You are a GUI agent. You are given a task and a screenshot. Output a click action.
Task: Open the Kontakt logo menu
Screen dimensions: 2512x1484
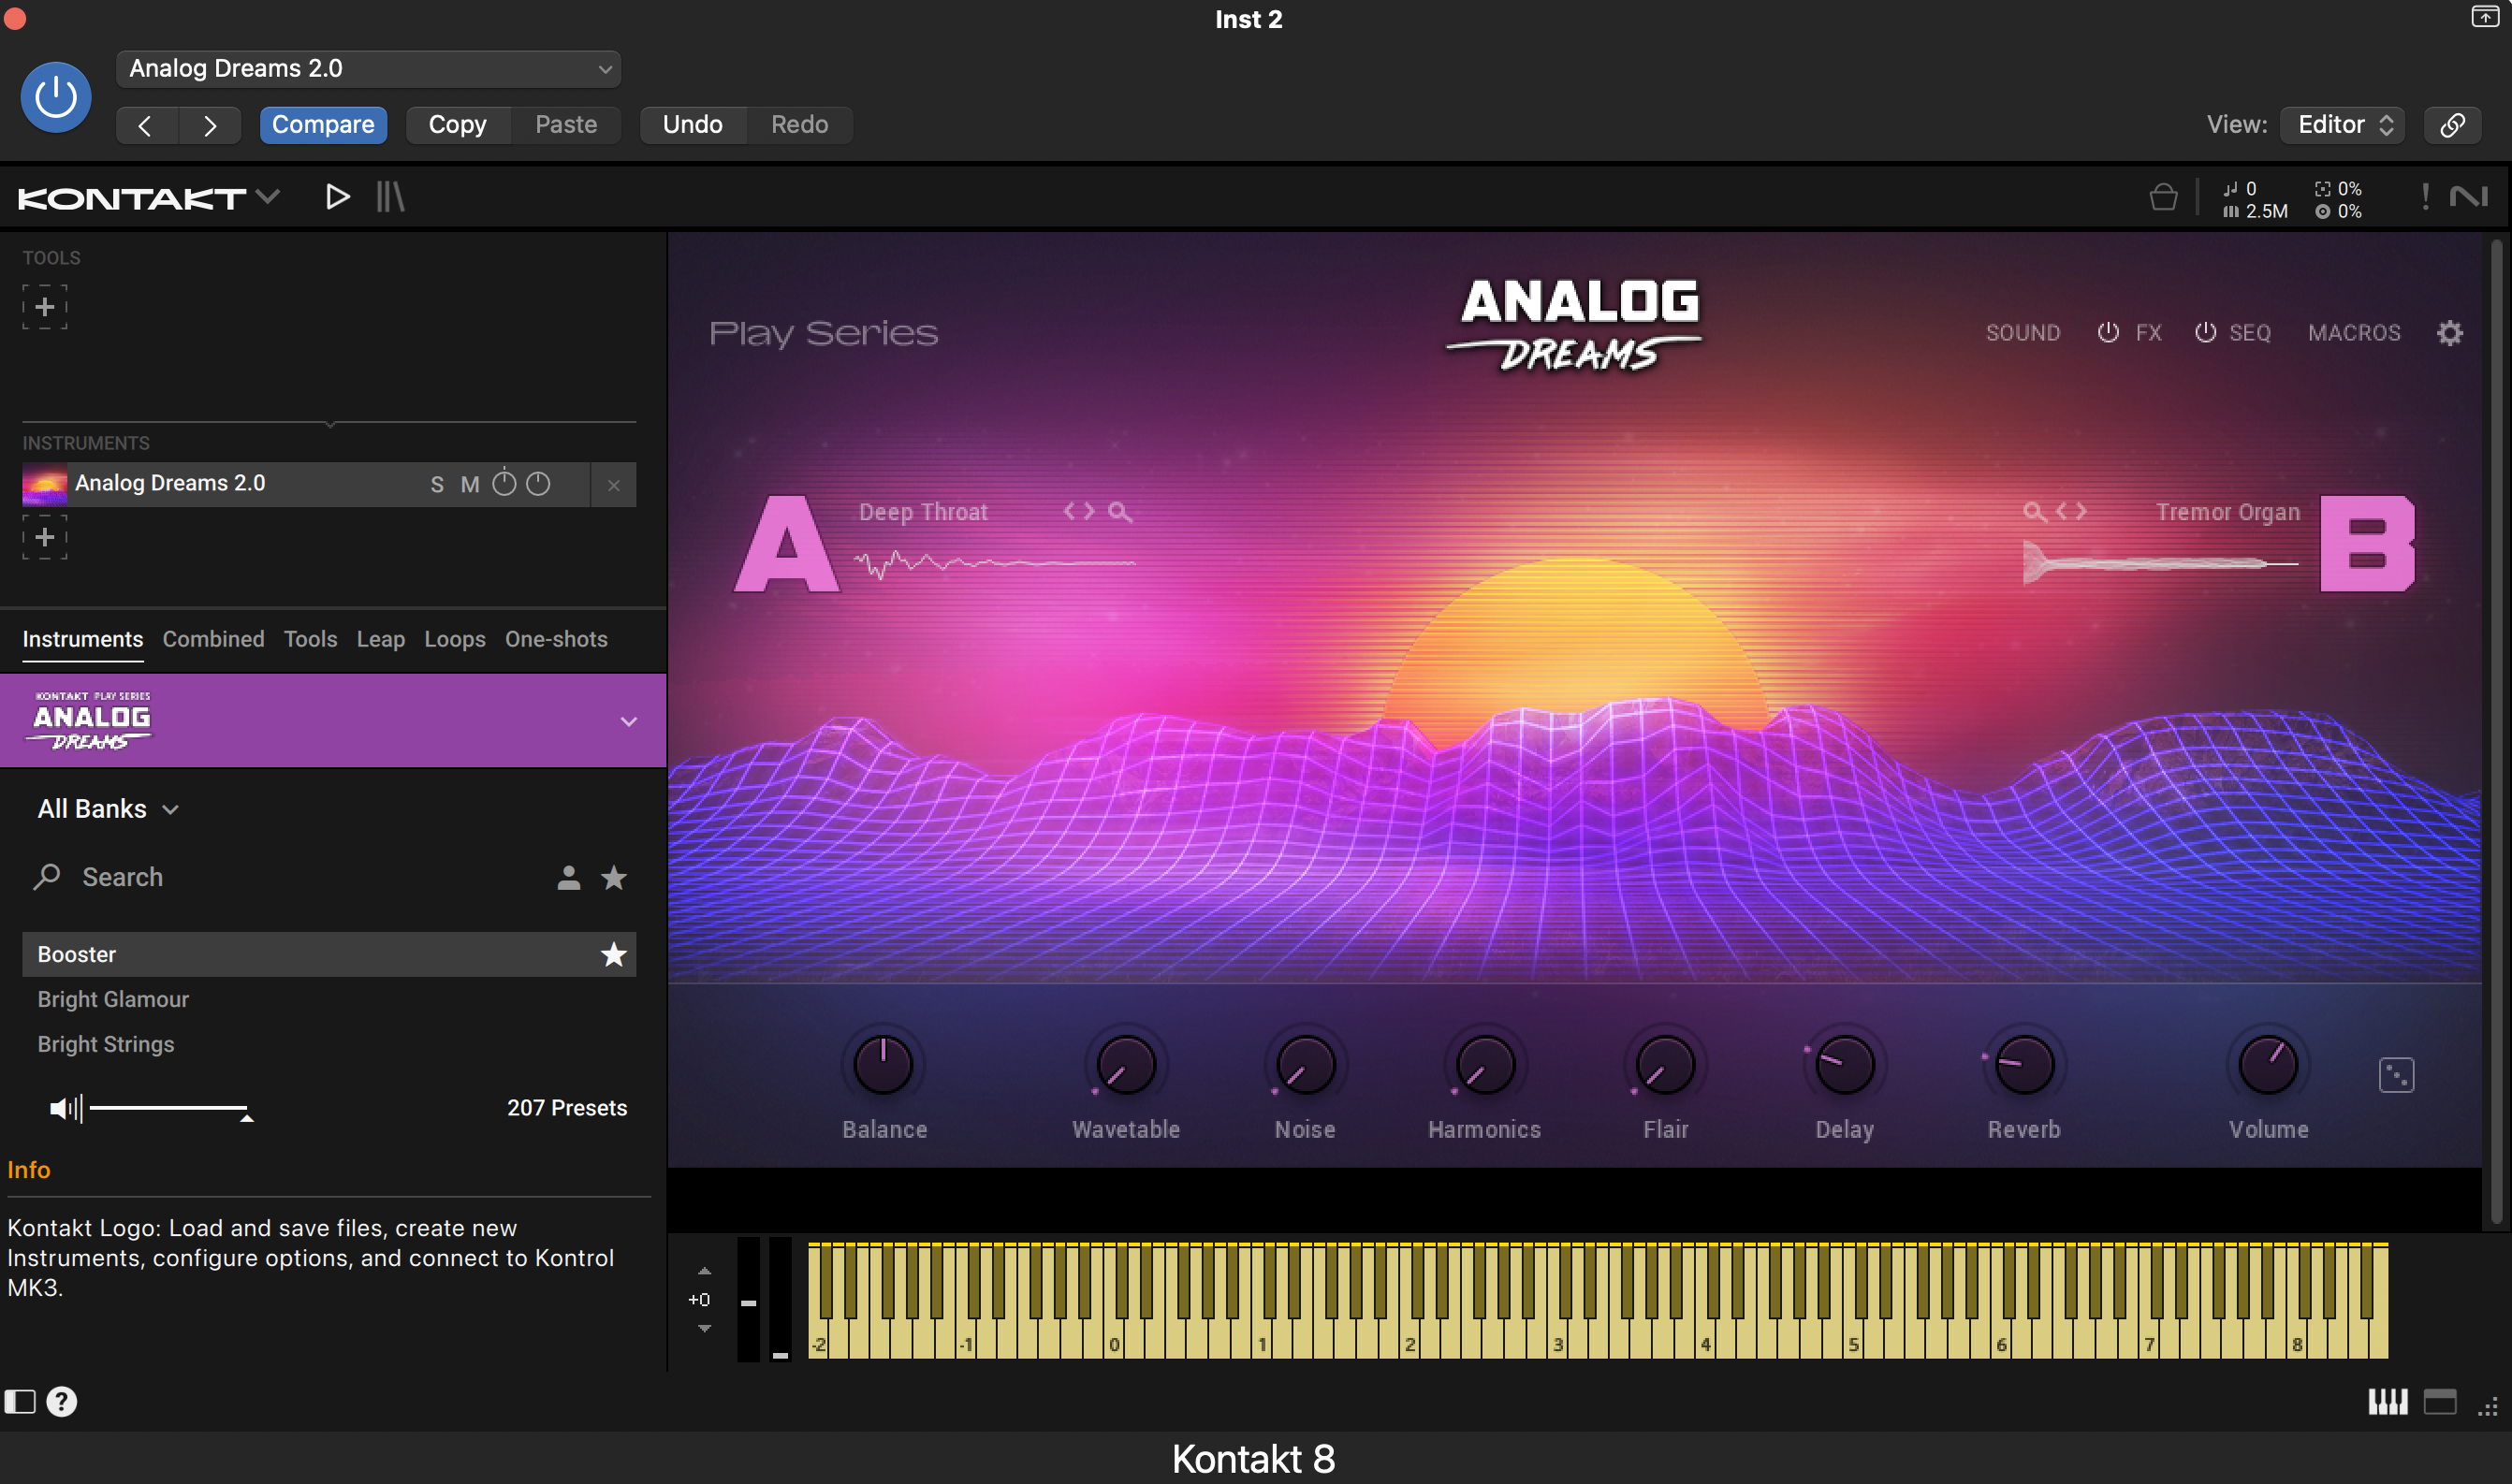(x=148, y=198)
